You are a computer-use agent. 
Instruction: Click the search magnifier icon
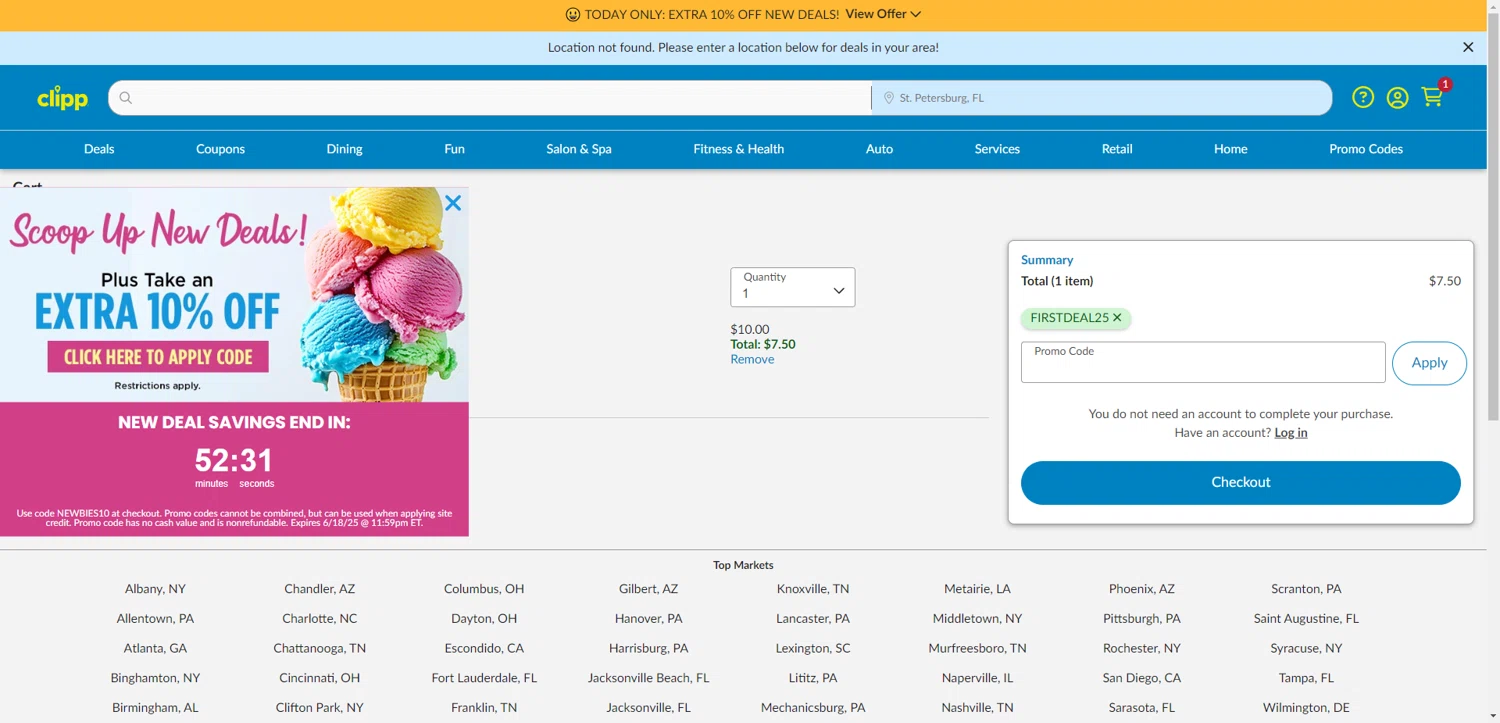tap(125, 98)
